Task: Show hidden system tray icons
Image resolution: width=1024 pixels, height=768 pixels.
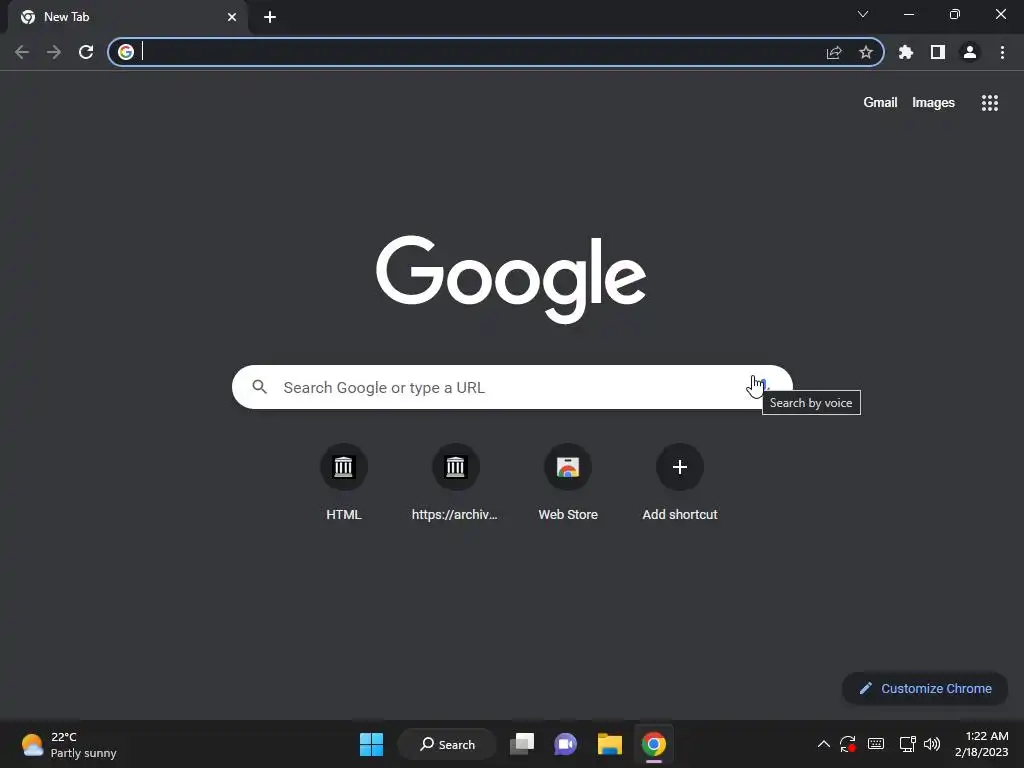Action: point(824,744)
